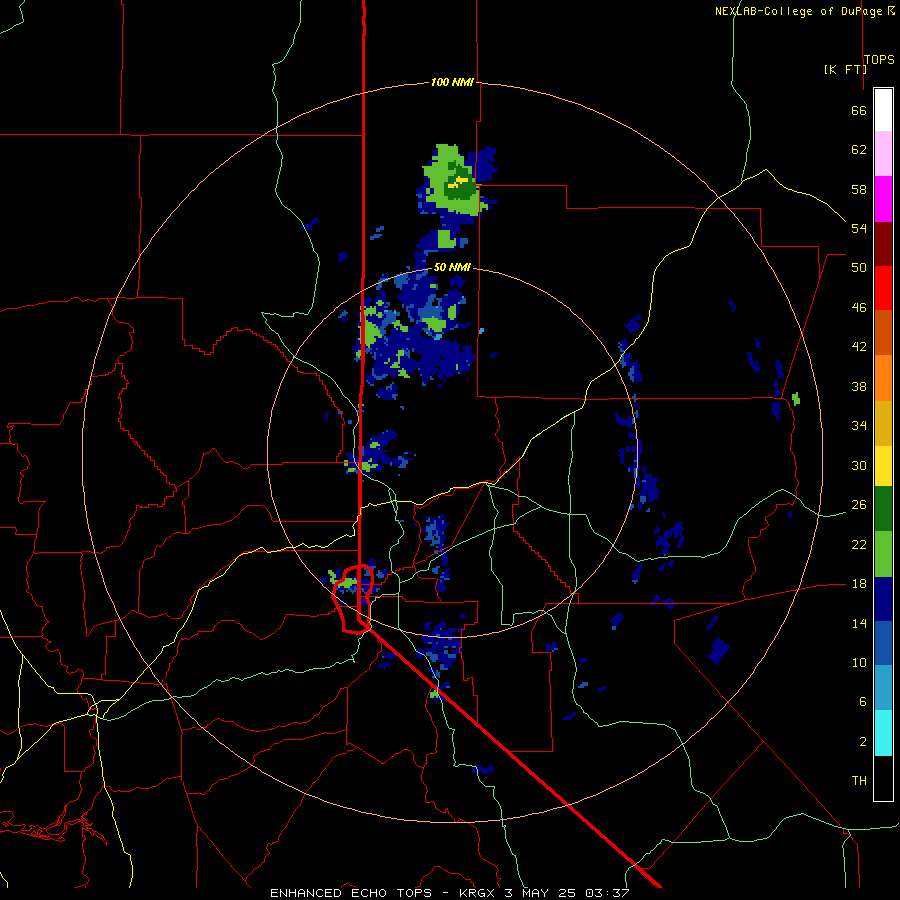900x900 pixels.
Task: Click the 100 NMI range ring label
Action: (452, 82)
